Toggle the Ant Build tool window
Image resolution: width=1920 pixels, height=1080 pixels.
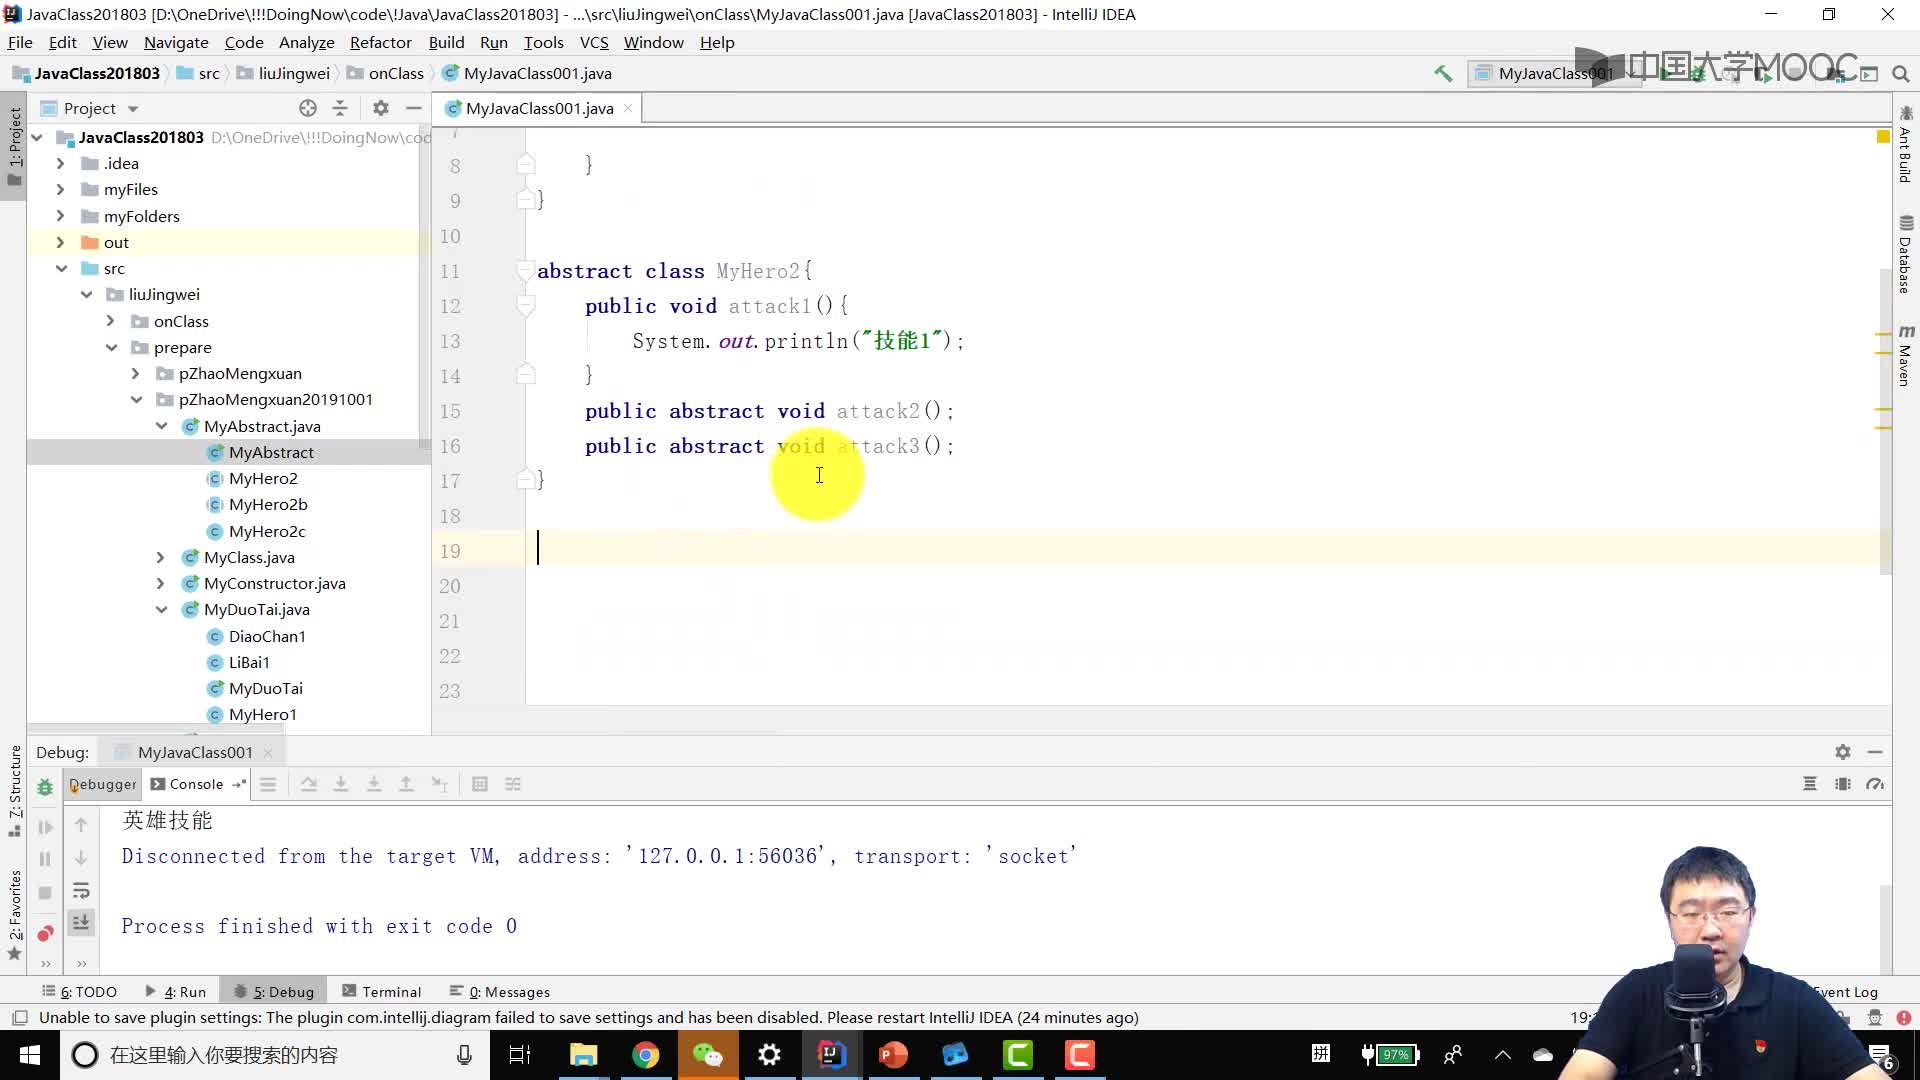tap(1905, 145)
